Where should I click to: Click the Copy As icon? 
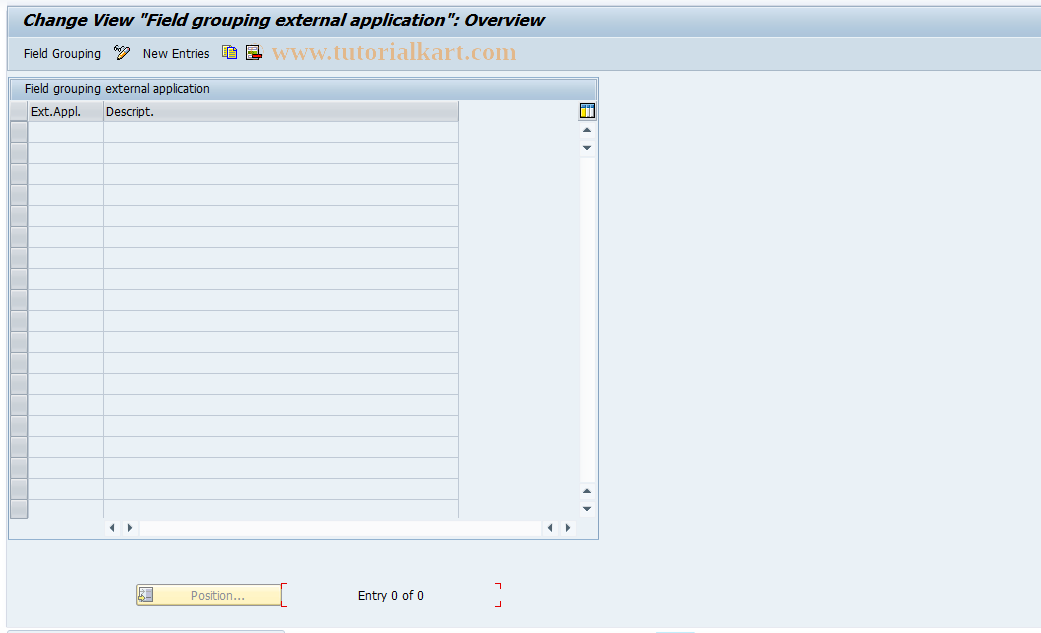pyautogui.click(x=230, y=52)
